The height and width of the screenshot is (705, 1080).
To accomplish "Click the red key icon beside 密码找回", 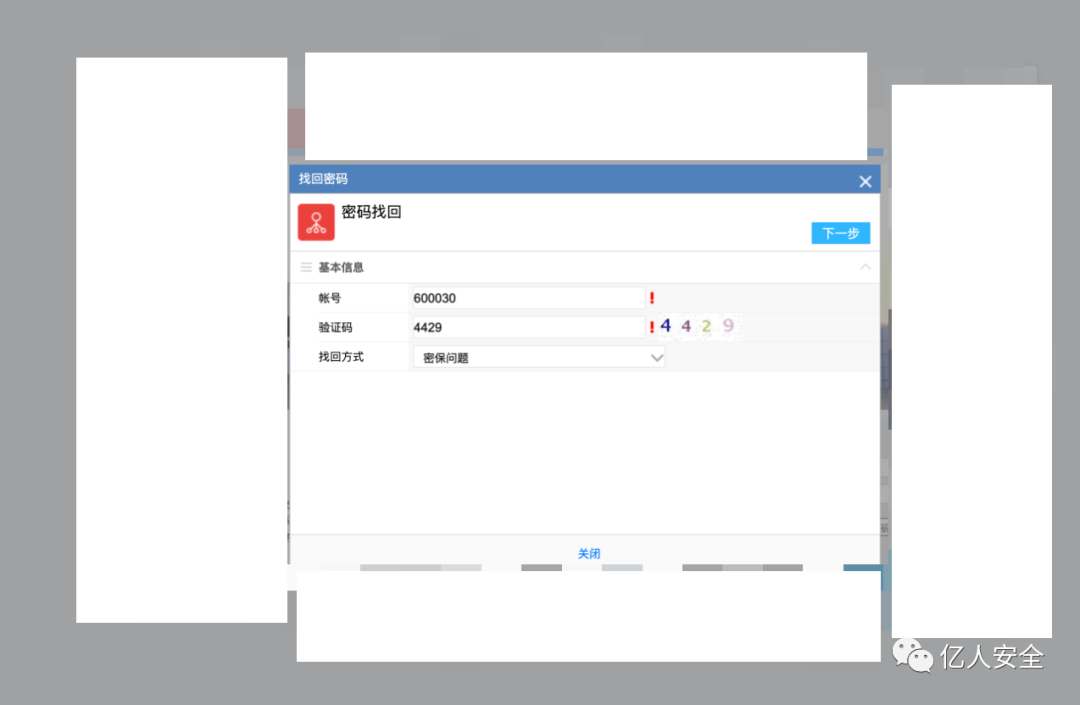I will [315, 221].
